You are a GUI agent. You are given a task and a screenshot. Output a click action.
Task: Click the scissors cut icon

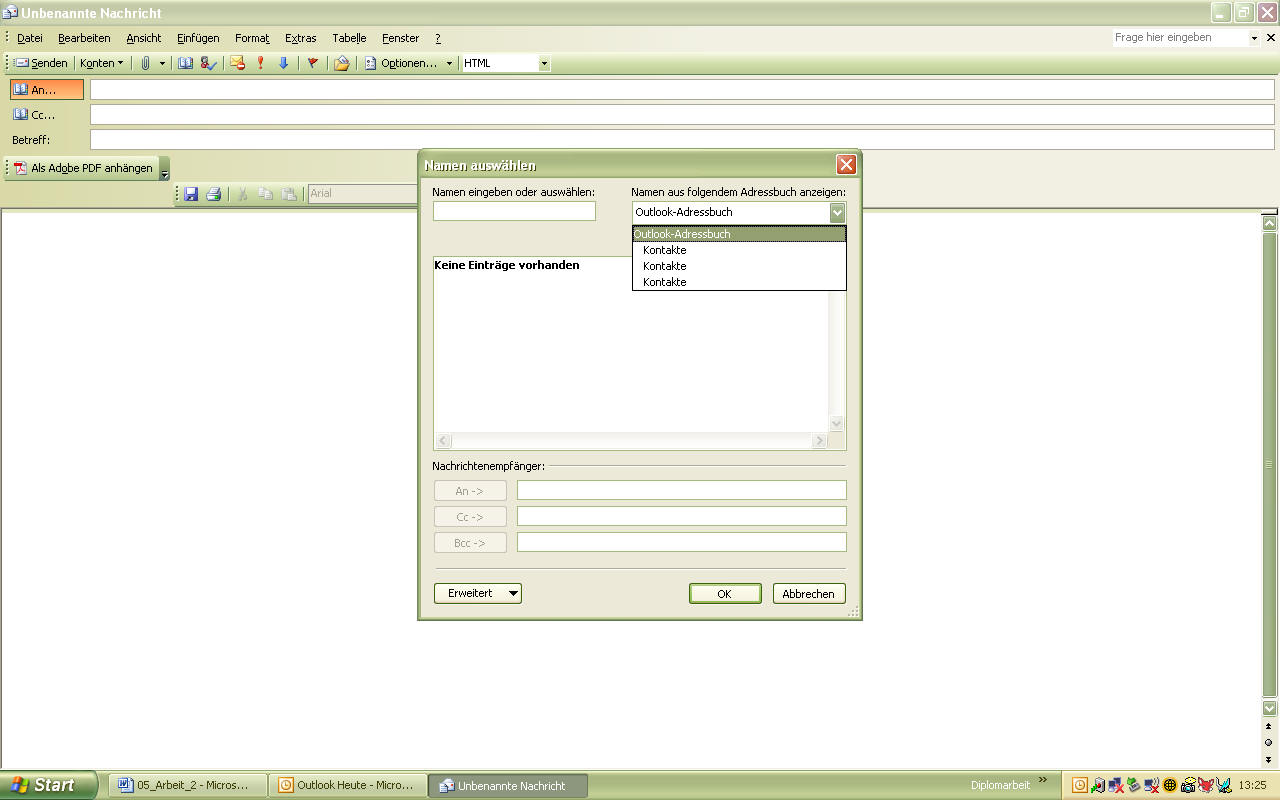click(x=242, y=194)
